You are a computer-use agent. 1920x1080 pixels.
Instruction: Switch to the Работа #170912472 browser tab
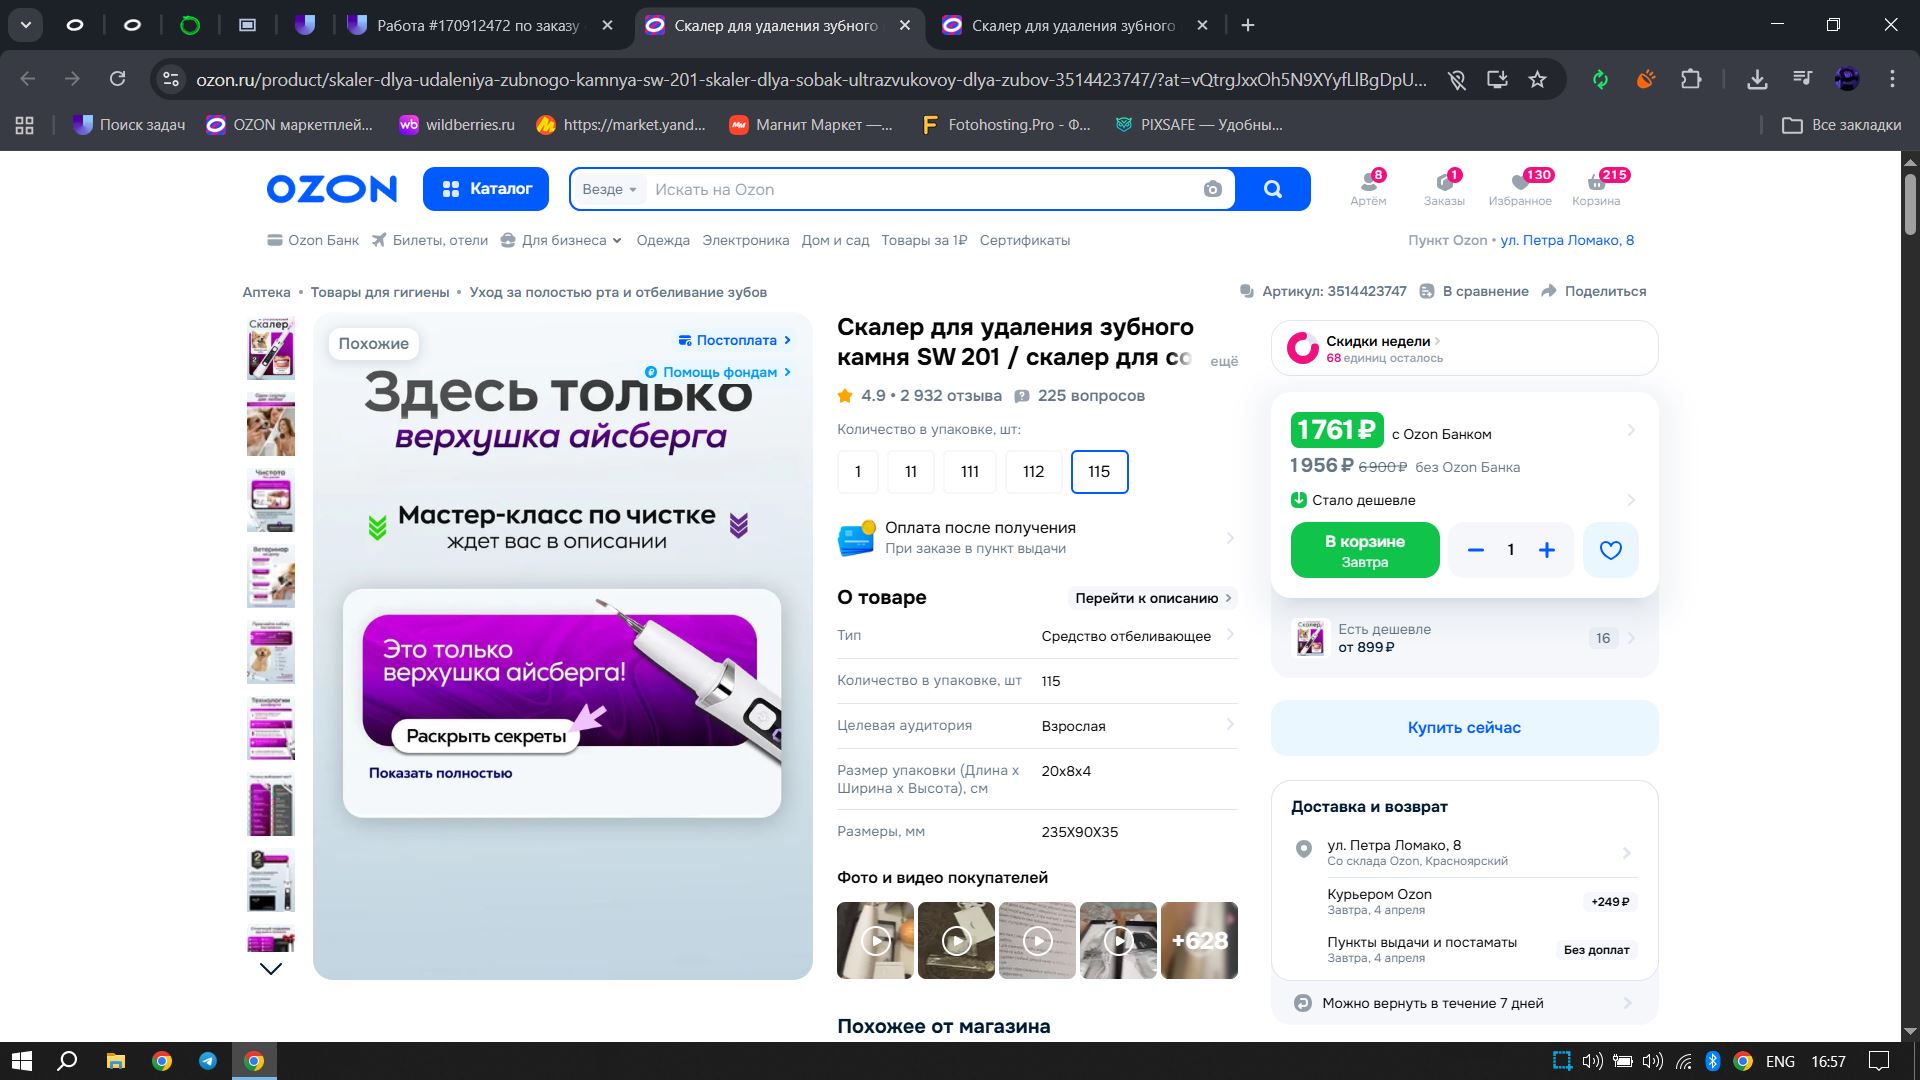(x=477, y=26)
